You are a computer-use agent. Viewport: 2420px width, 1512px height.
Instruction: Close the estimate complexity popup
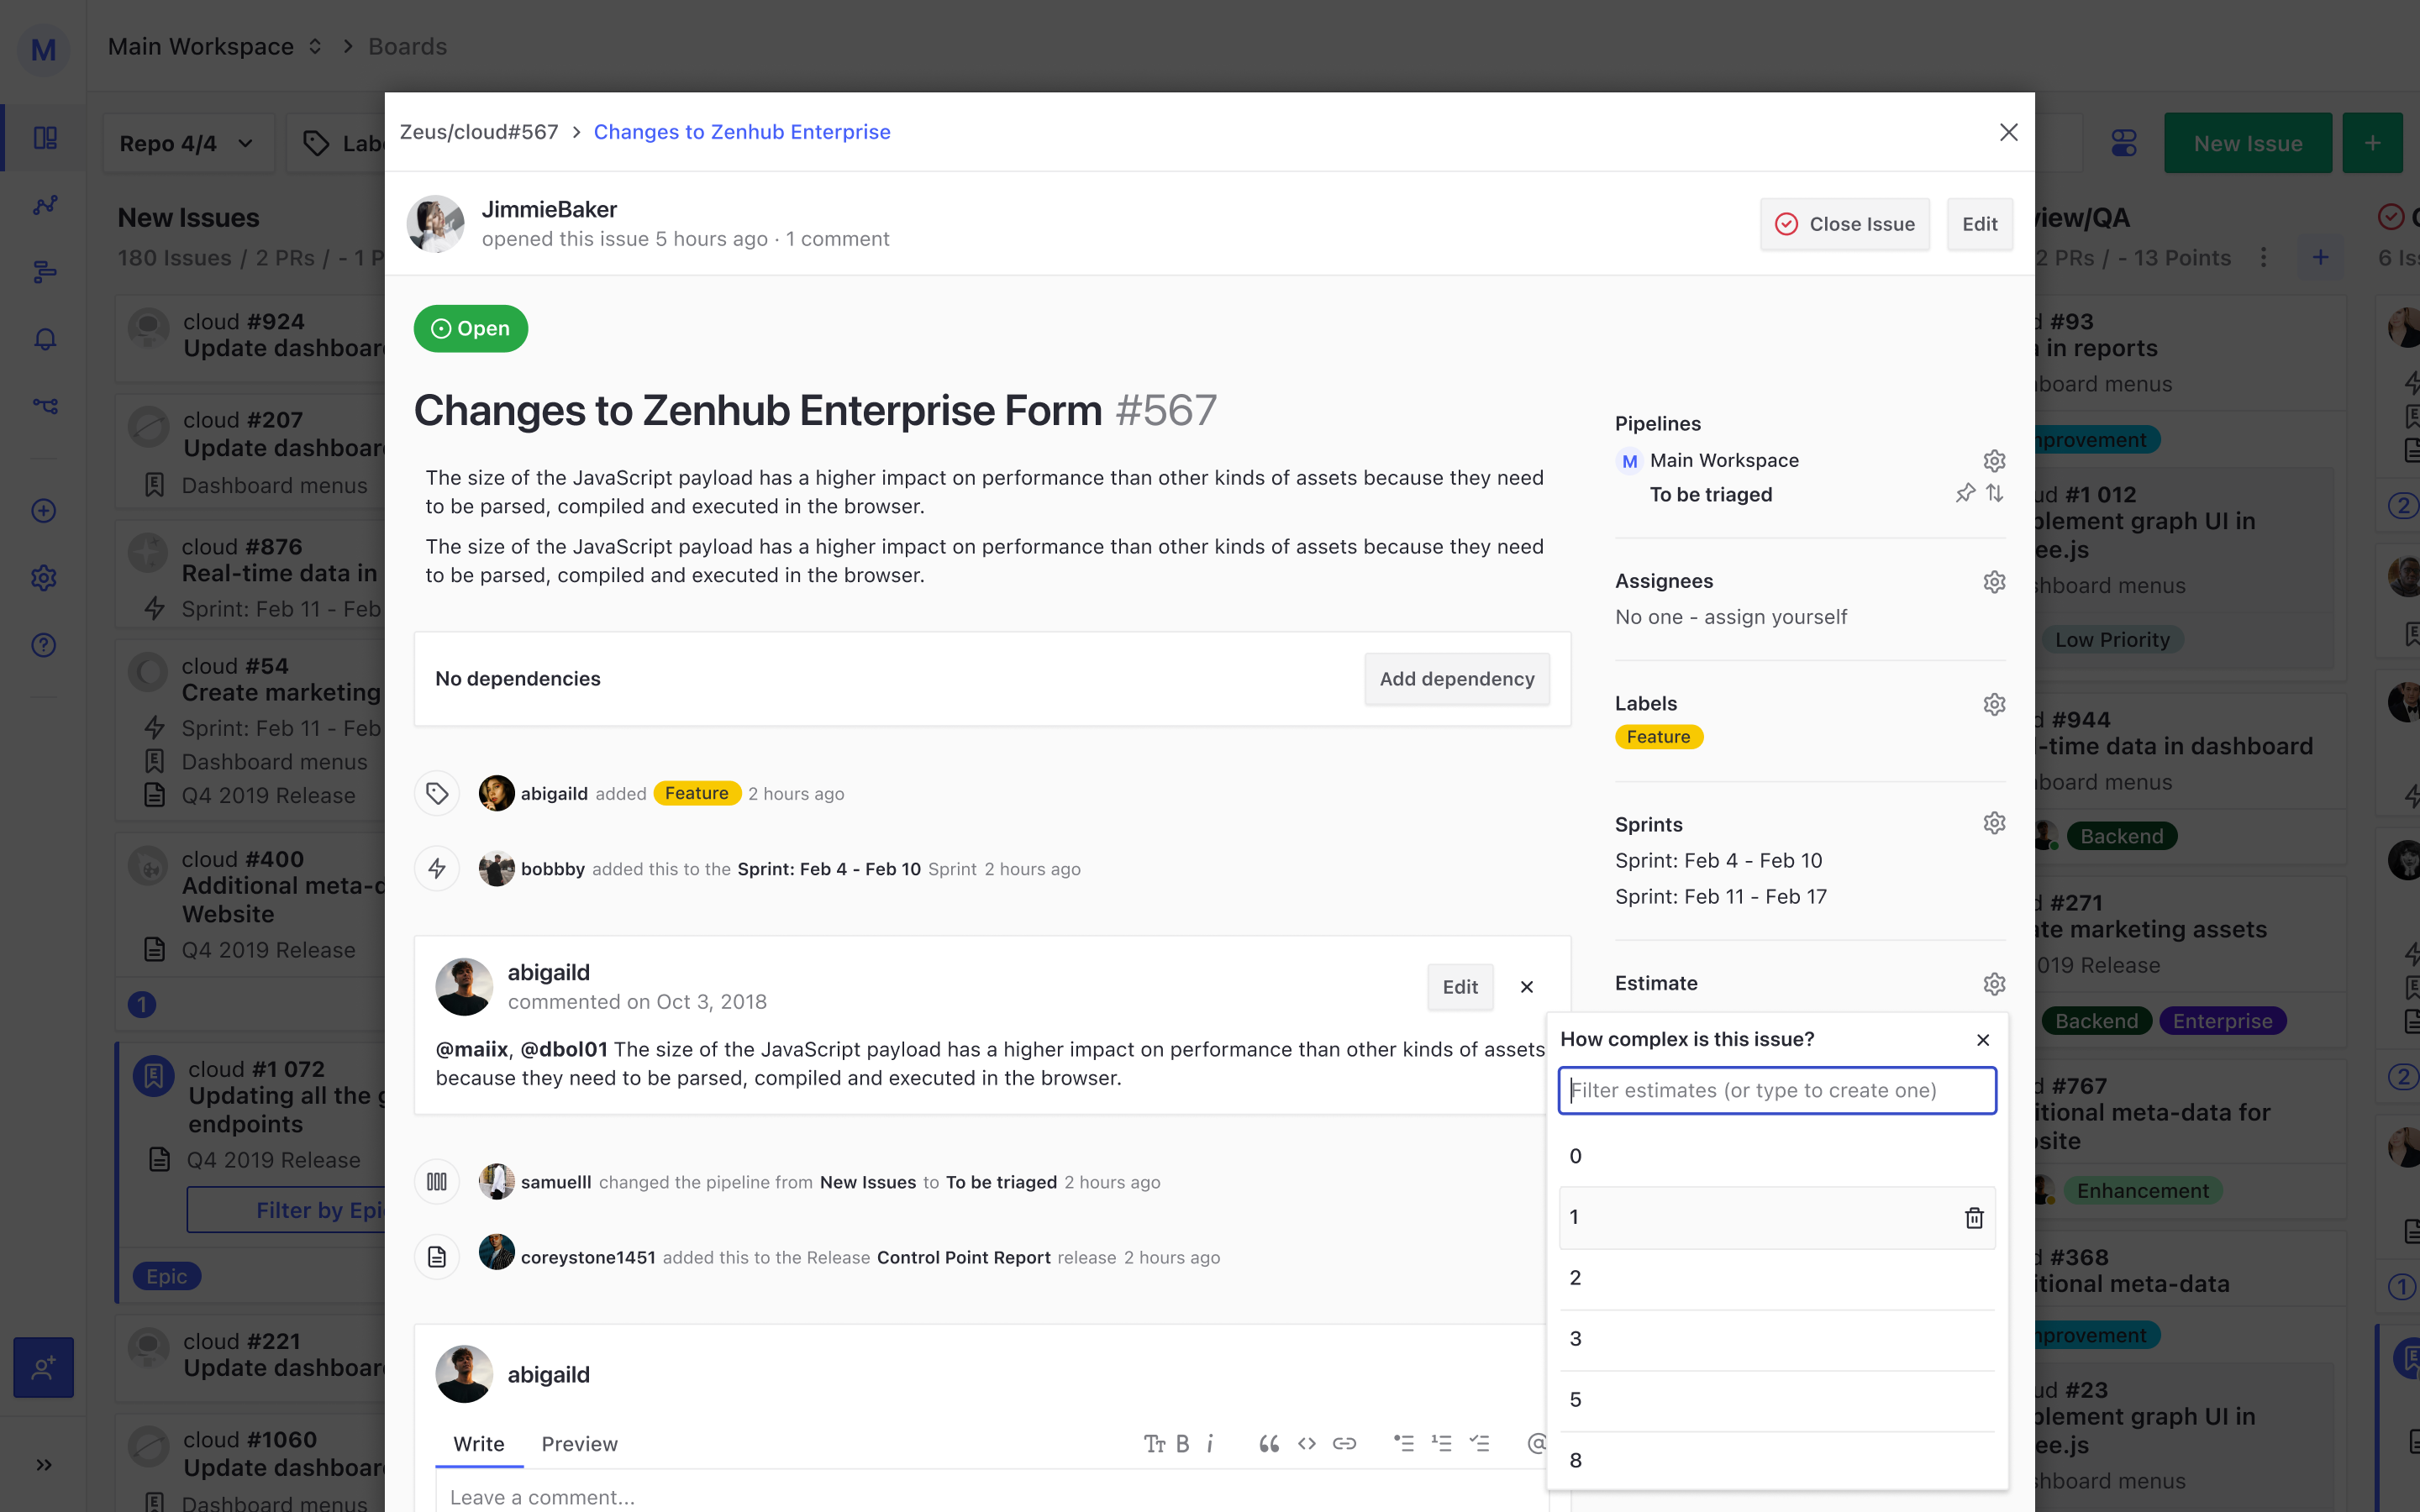tap(1983, 1040)
